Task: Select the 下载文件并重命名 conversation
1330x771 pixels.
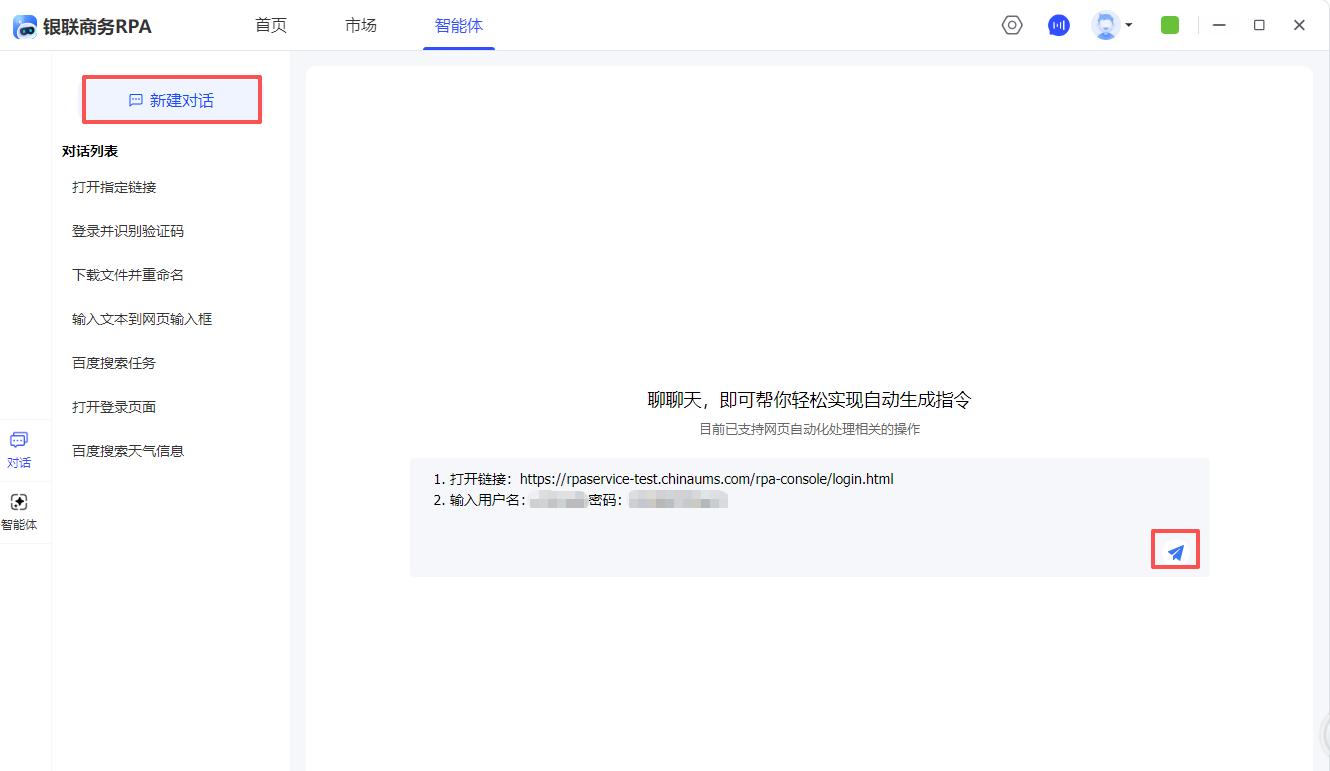Action: tap(128, 275)
